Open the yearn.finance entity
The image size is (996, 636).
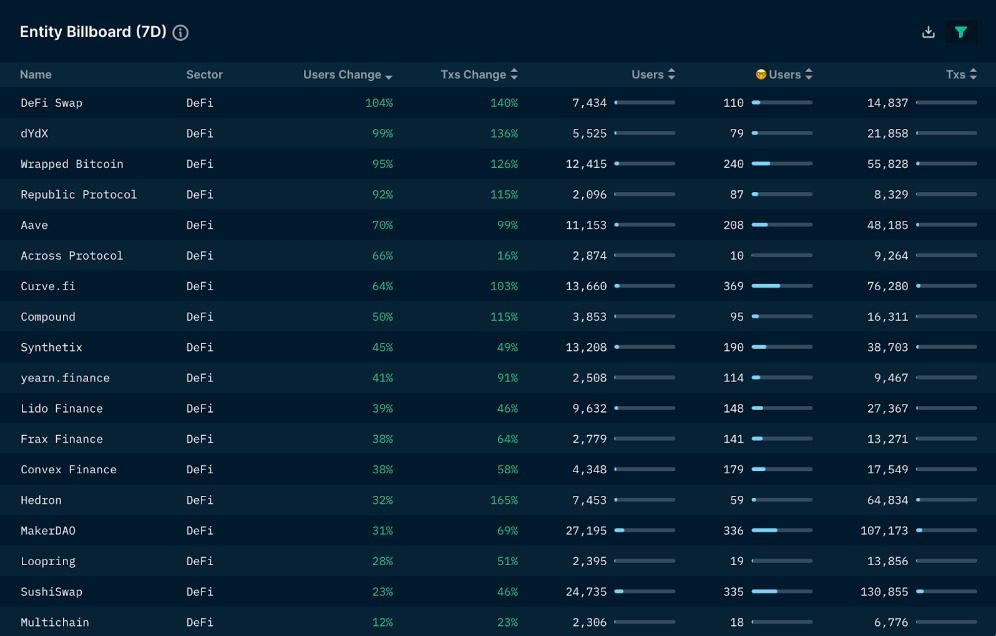click(x=65, y=378)
